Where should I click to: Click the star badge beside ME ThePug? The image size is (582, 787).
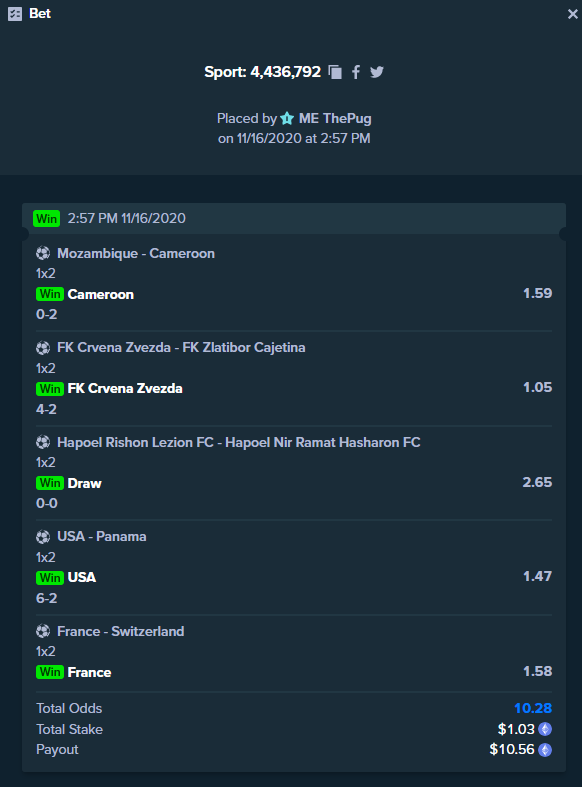(x=287, y=118)
